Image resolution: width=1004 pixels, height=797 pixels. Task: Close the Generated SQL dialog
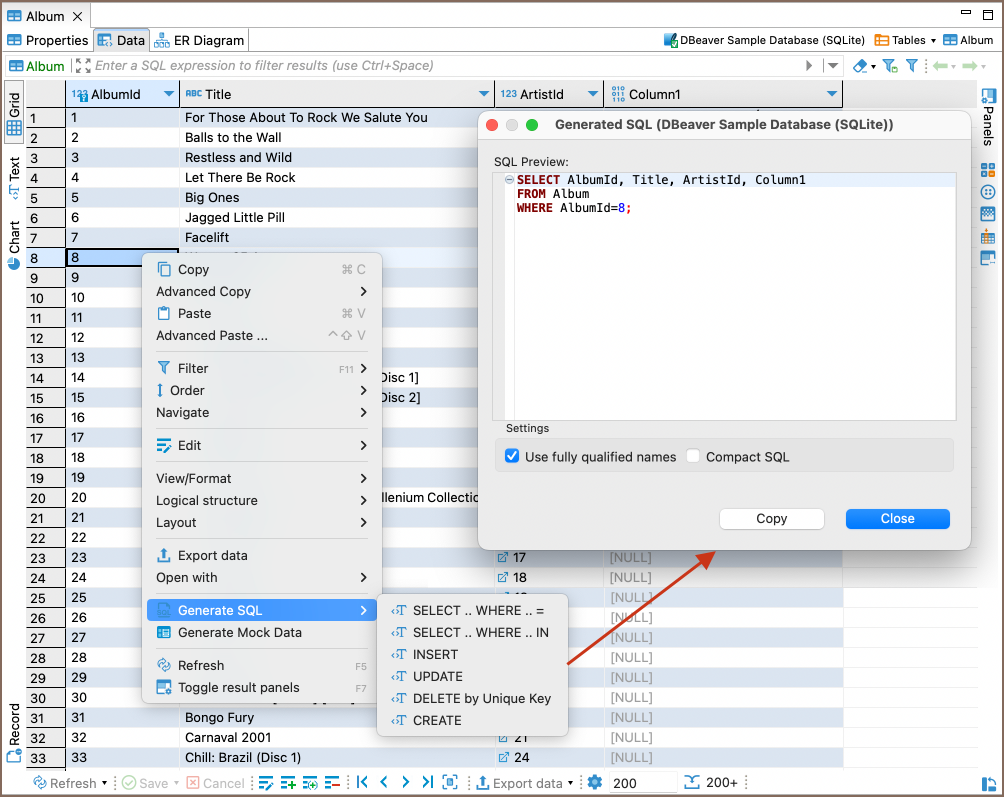coord(897,519)
